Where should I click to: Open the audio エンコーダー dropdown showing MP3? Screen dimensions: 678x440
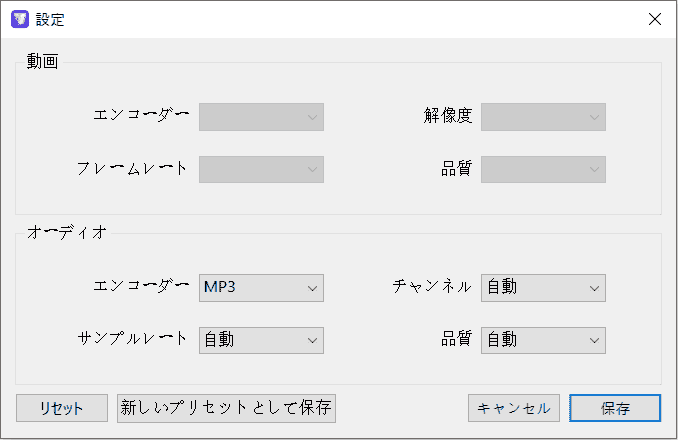[x=261, y=288]
